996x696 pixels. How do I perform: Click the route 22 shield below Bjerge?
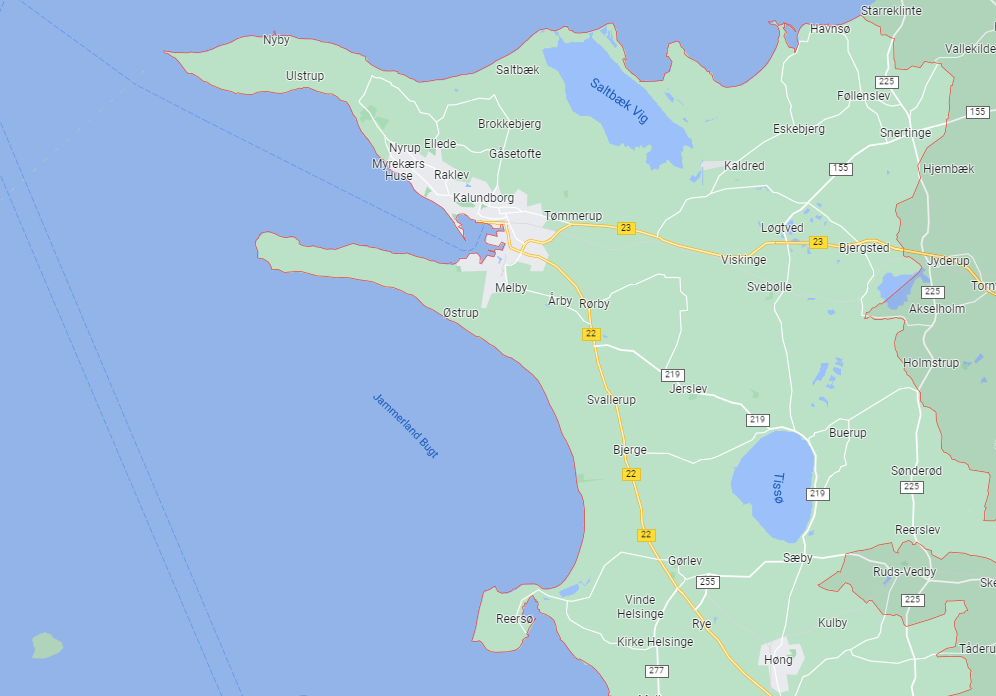631,474
